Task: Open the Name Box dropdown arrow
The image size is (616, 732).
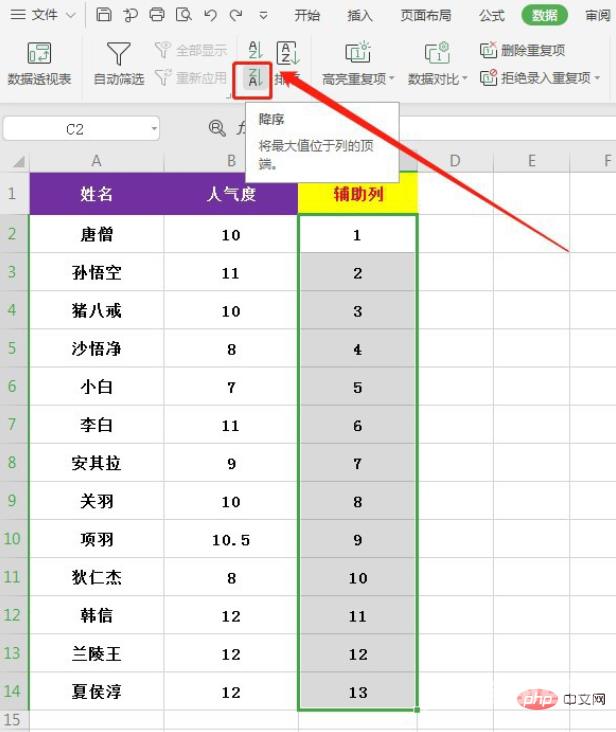Action: coord(154,128)
